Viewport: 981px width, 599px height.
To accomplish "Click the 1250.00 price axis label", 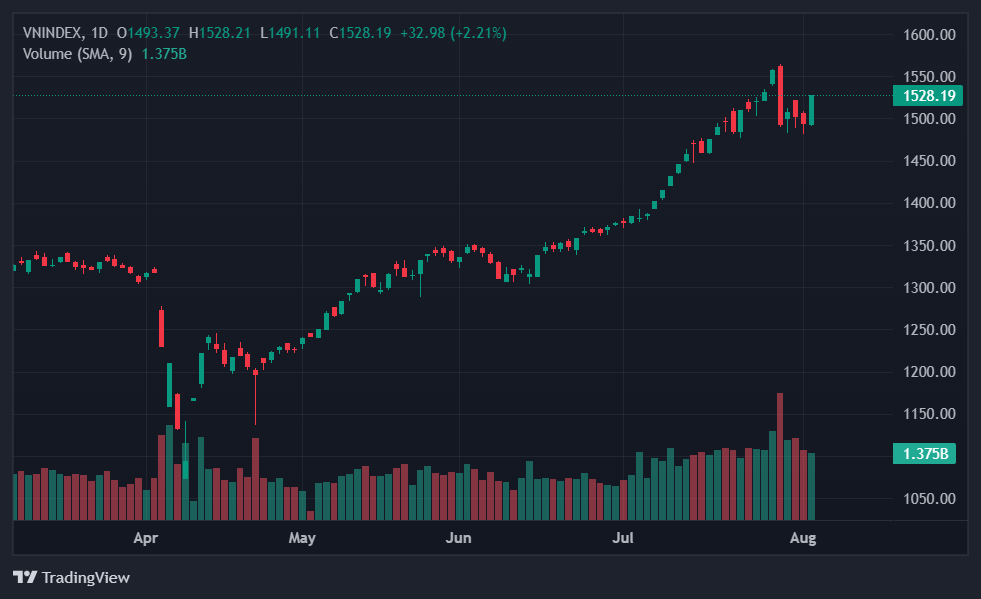I will (929, 330).
